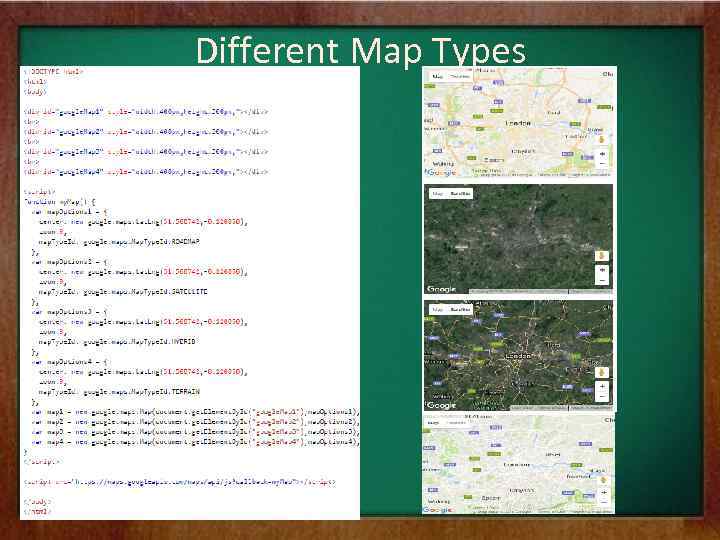Click the maps.googleapis.com script src URL

[x=188, y=482]
